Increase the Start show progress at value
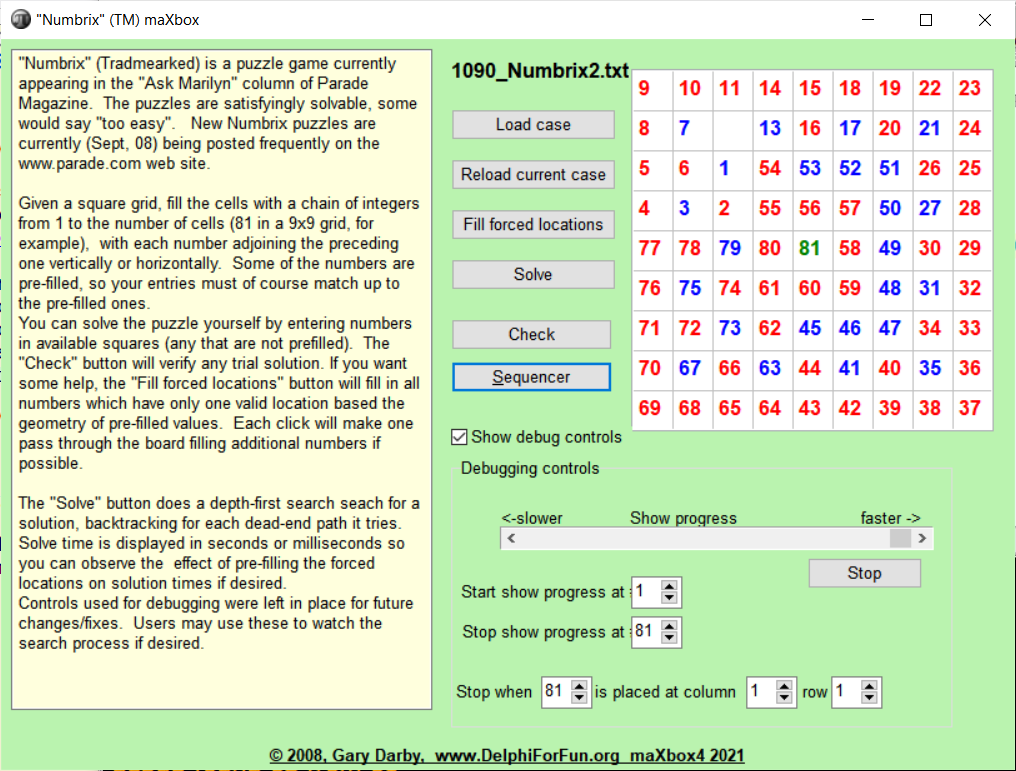This screenshot has width=1016, height=771. [x=670, y=586]
